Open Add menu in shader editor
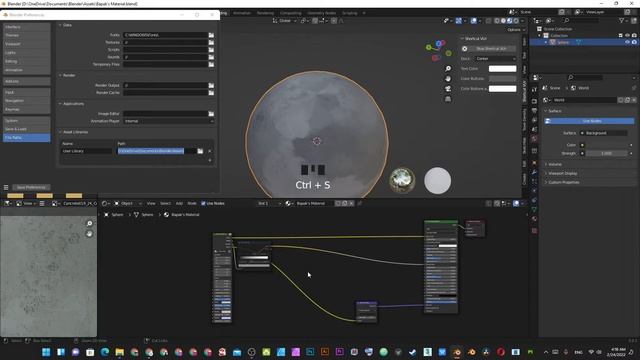This screenshot has height=360, width=640. click(179, 203)
